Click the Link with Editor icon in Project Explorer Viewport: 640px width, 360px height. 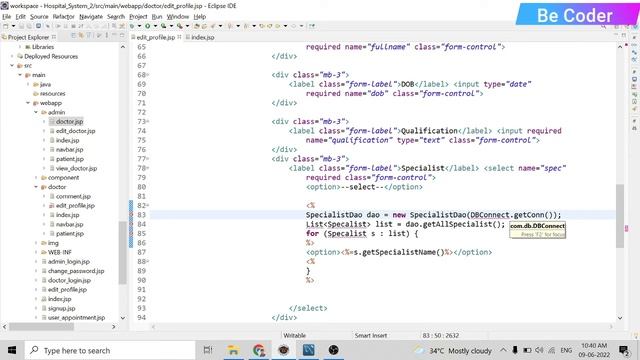(81, 36)
